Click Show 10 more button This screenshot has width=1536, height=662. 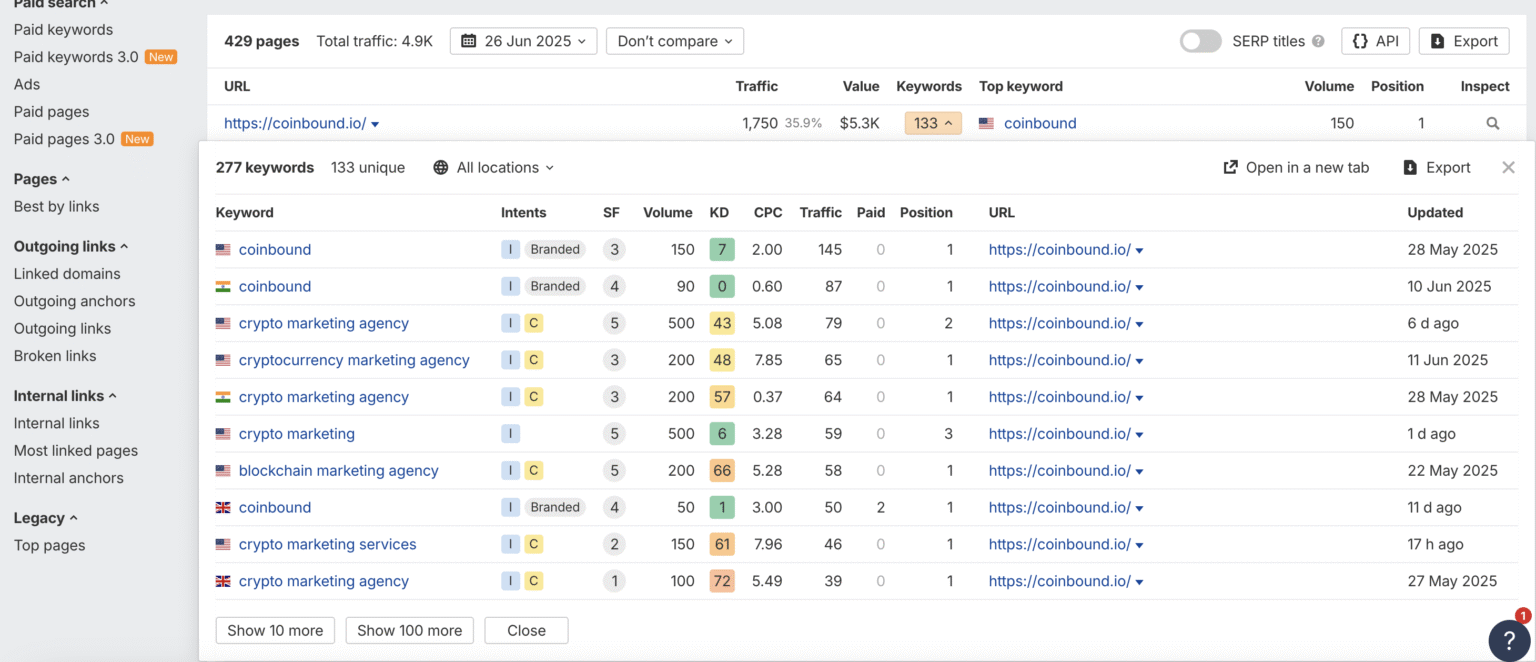275,631
